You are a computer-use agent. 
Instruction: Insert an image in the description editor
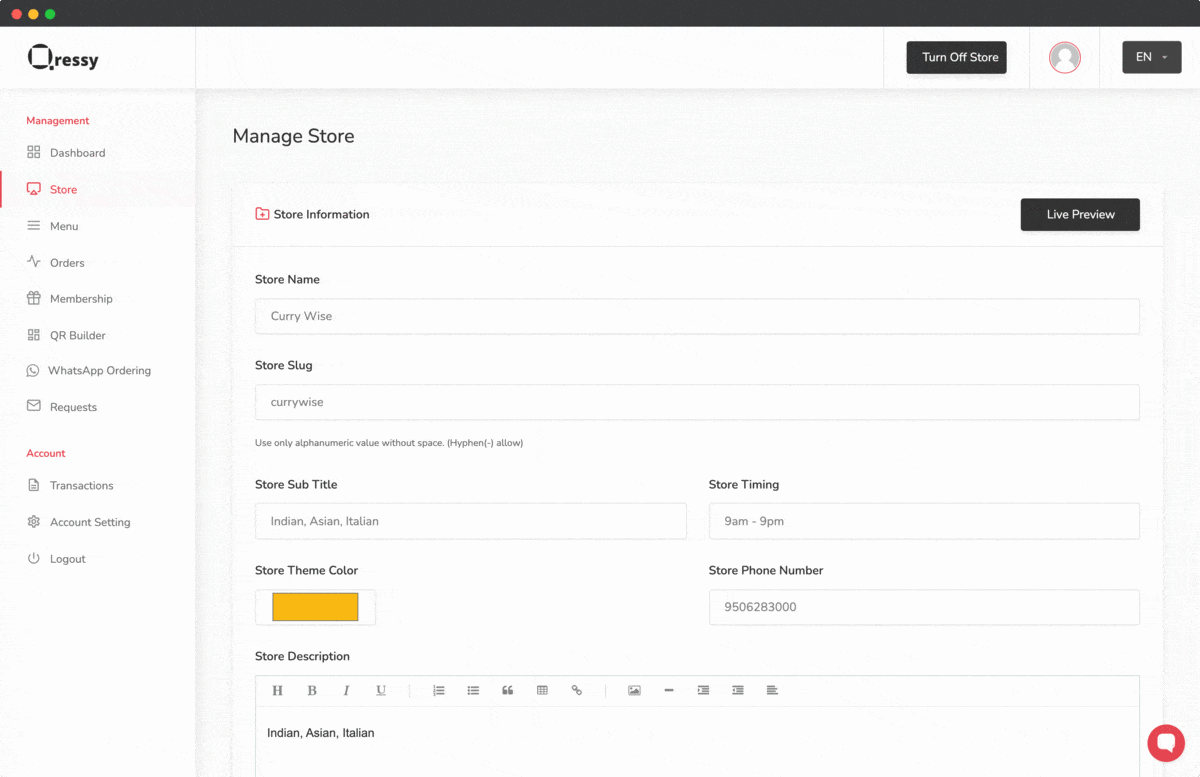(x=634, y=690)
